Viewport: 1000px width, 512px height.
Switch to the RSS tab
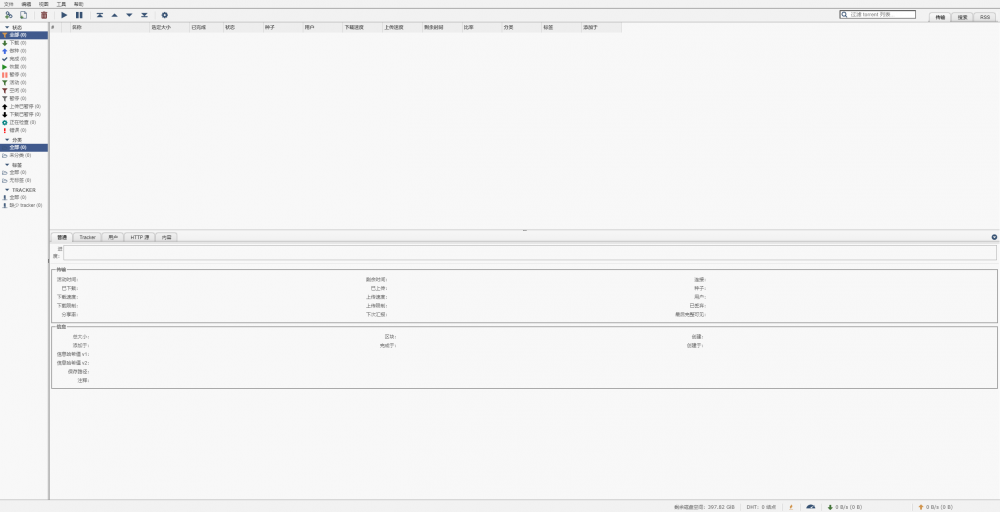coord(985,17)
